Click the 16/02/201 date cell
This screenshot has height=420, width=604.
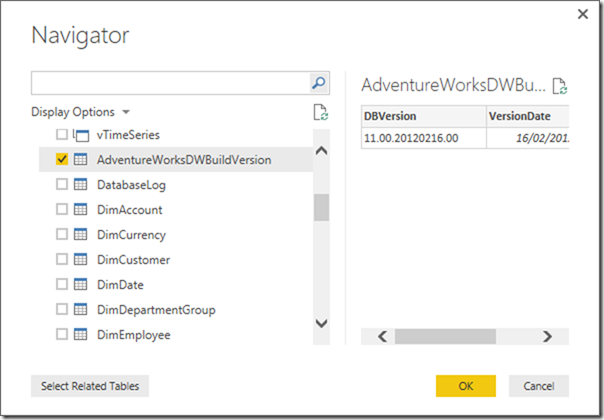[528, 138]
